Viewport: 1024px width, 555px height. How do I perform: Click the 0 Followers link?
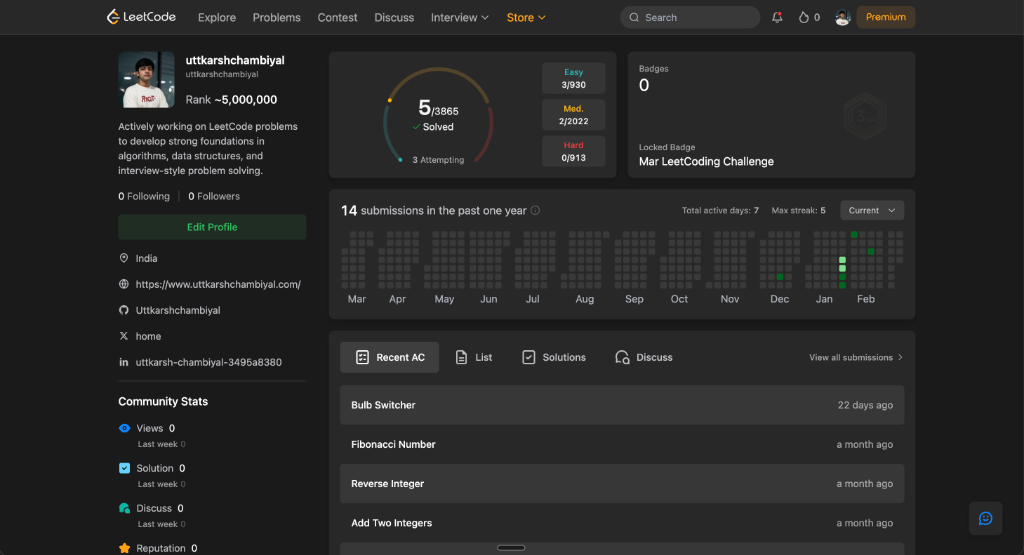click(214, 196)
